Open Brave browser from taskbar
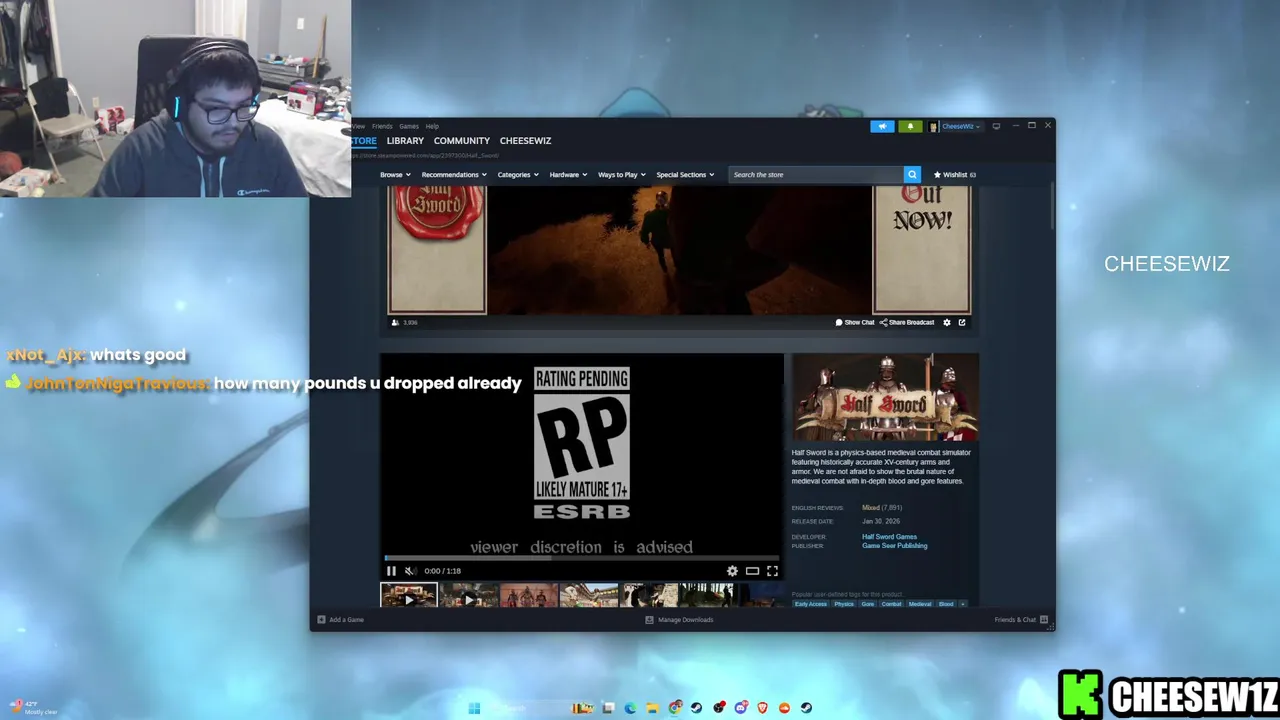The height and width of the screenshot is (720, 1280). coord(763,708)
